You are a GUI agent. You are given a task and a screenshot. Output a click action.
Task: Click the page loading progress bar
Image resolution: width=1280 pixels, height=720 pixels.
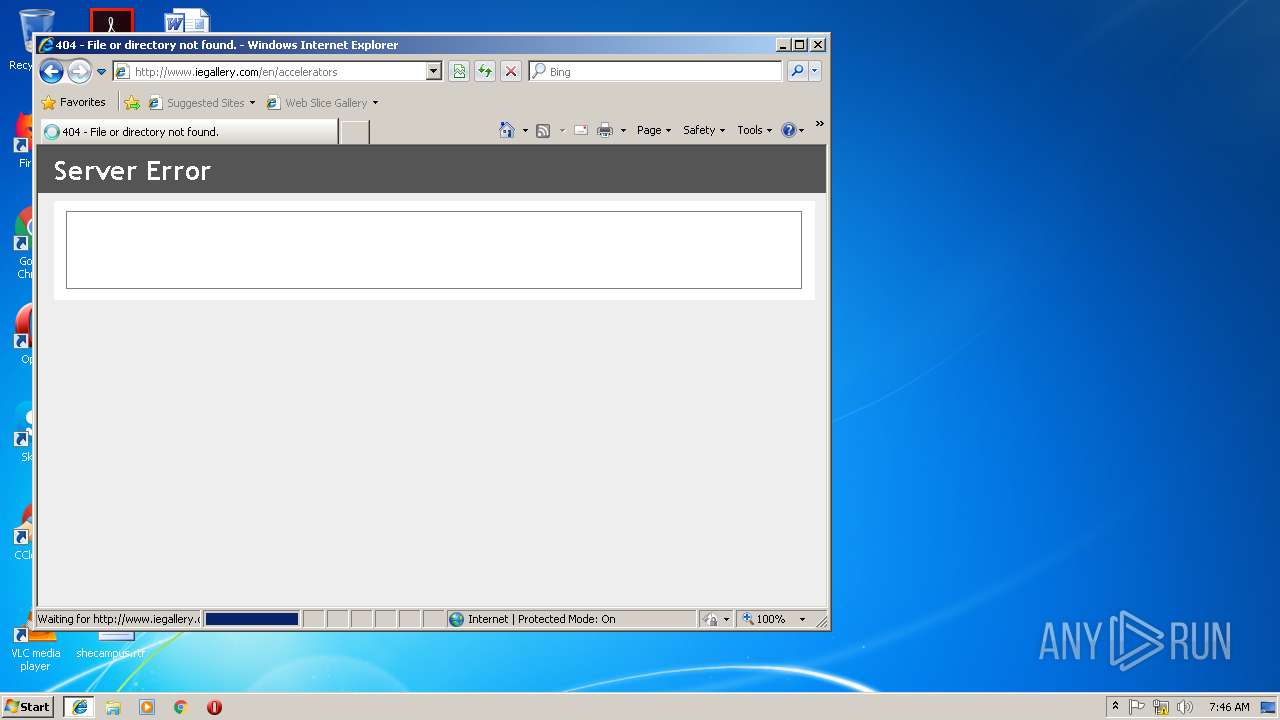pos(252,619)
